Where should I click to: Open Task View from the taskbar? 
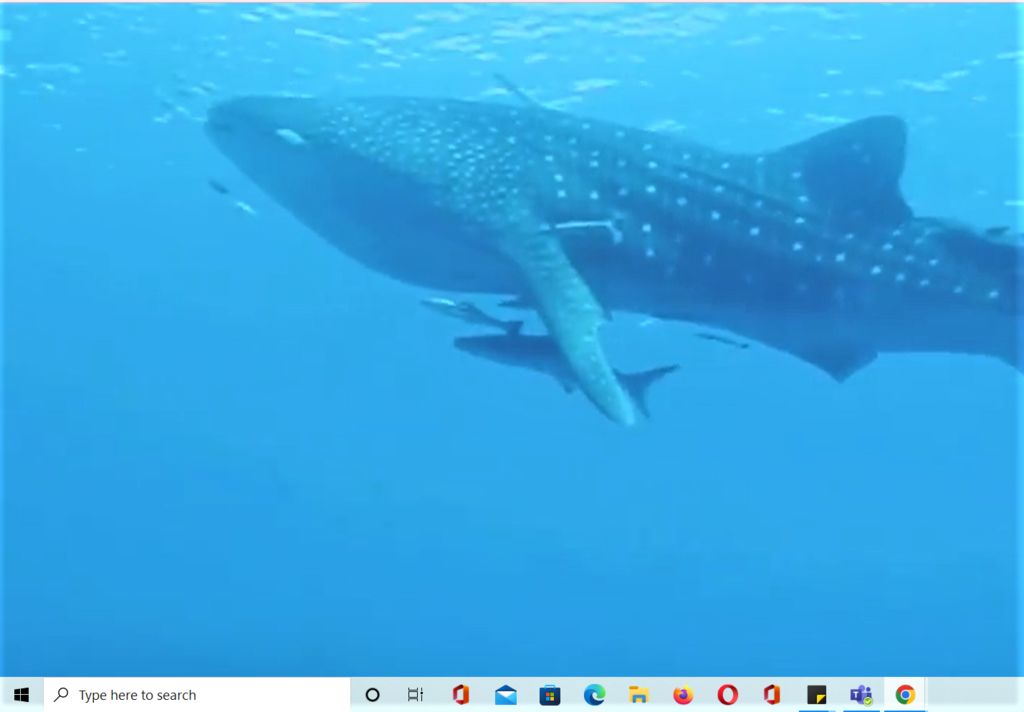click(x=415, y=694)
